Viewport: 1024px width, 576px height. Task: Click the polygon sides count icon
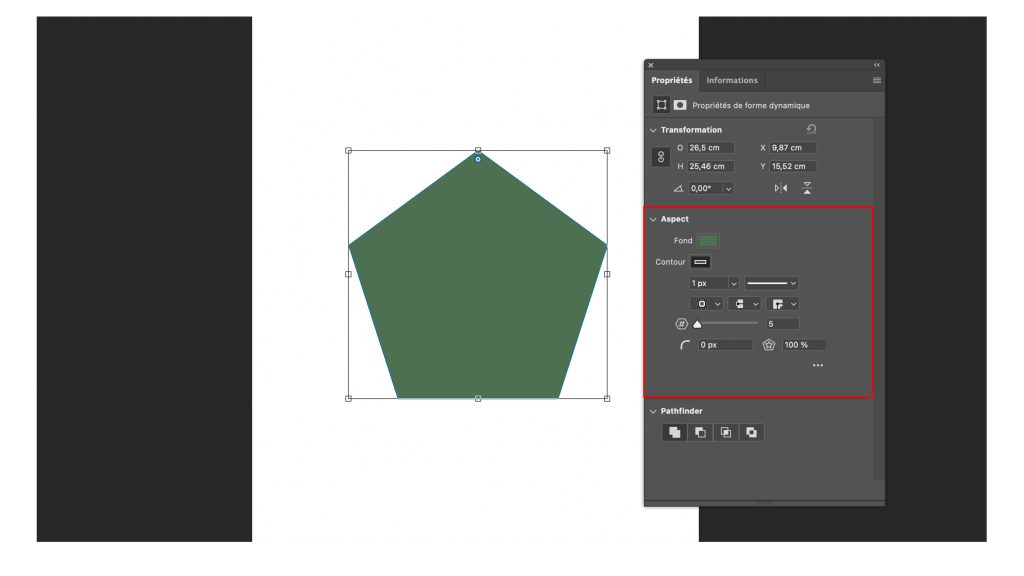click(x=681, y=324)
